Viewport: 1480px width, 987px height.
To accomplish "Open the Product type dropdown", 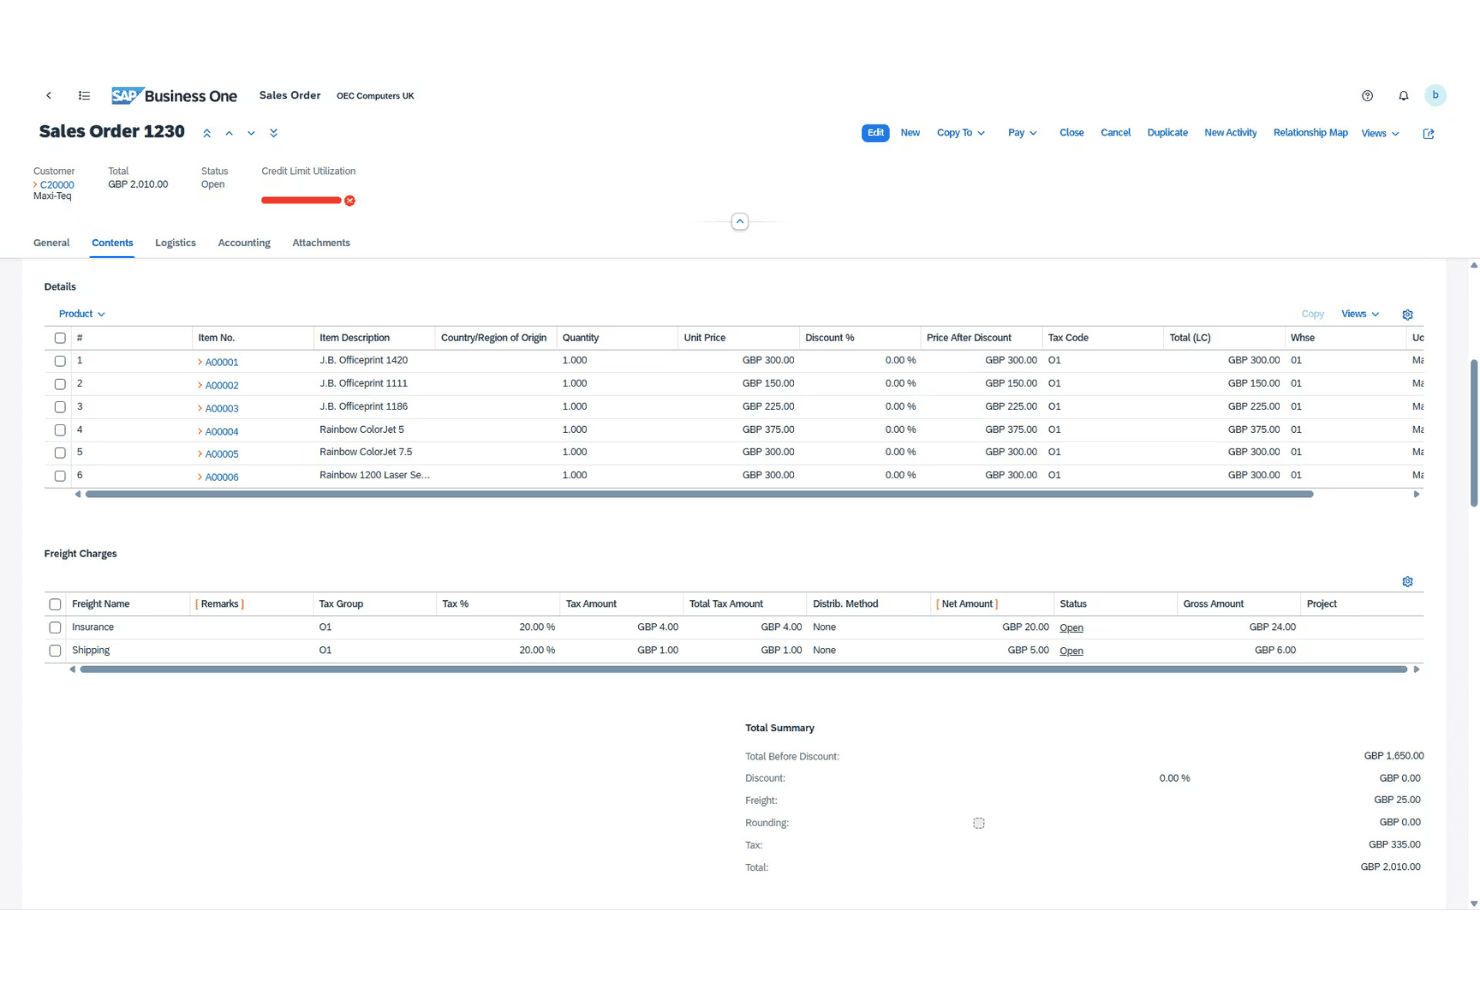I will pyautogui.click(x=82, y=314).
